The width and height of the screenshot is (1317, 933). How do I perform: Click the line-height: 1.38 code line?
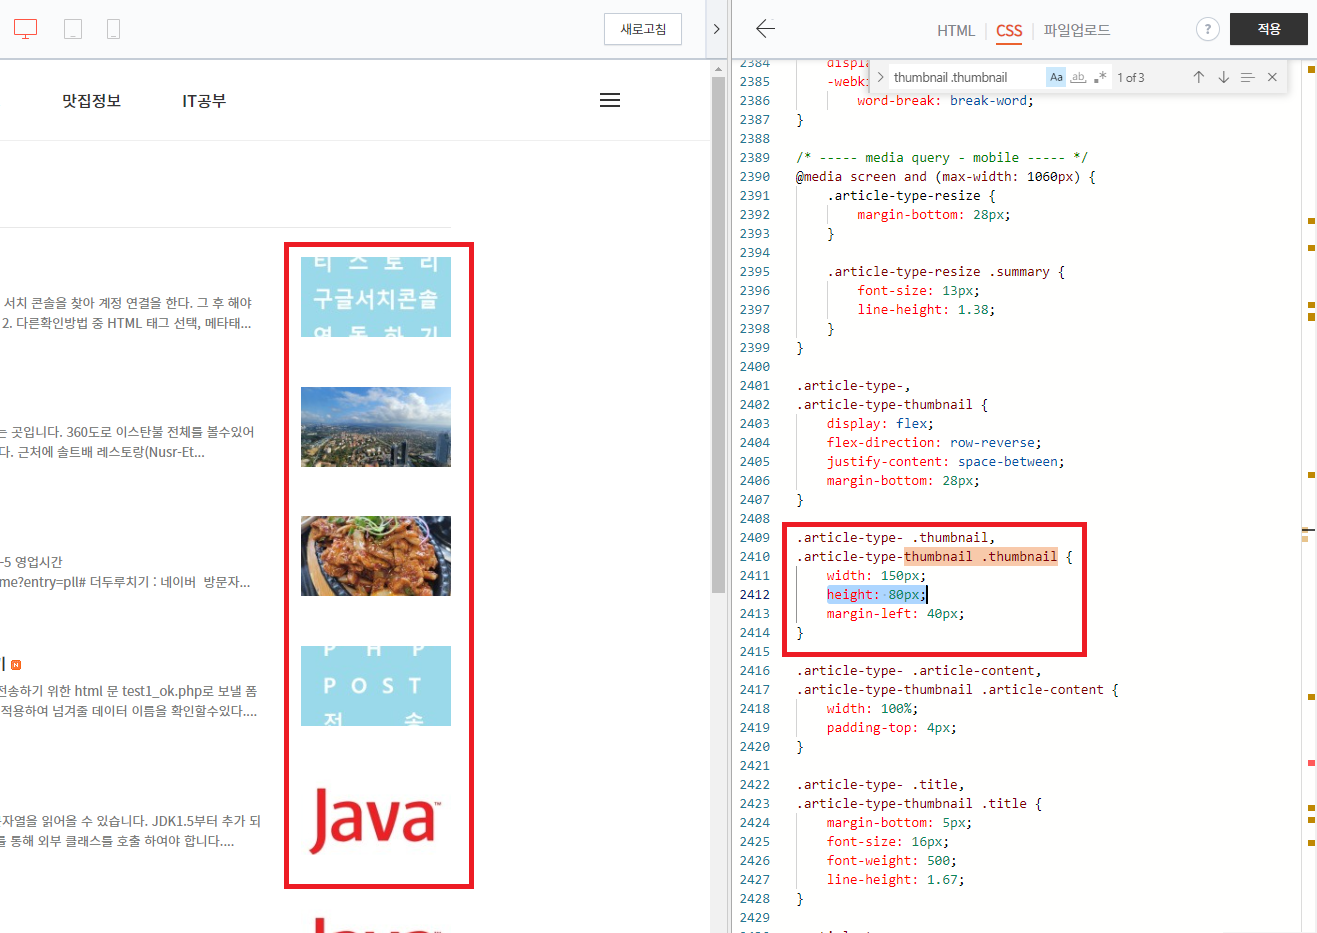pyautogui.click(x=926, y=309)
